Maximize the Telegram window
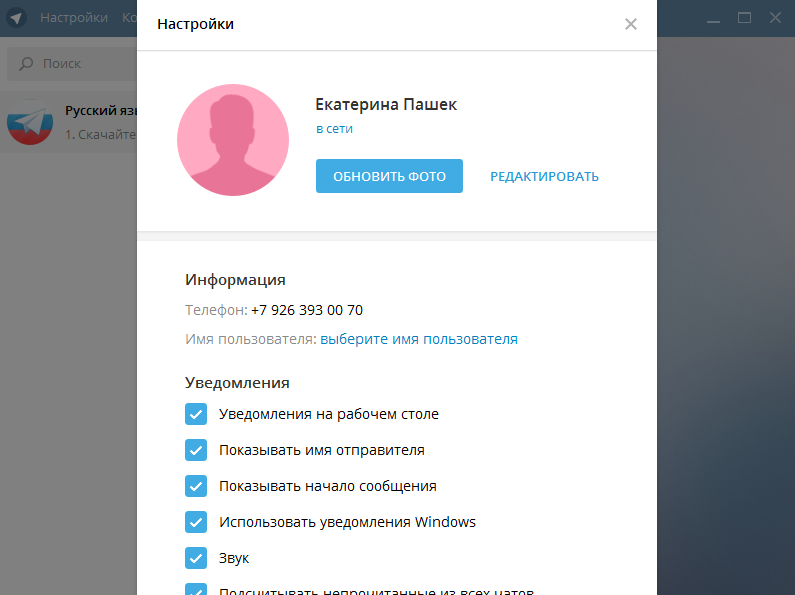This screenshot has width=795, height=595. pyautogui.click(x=744, y=18)
